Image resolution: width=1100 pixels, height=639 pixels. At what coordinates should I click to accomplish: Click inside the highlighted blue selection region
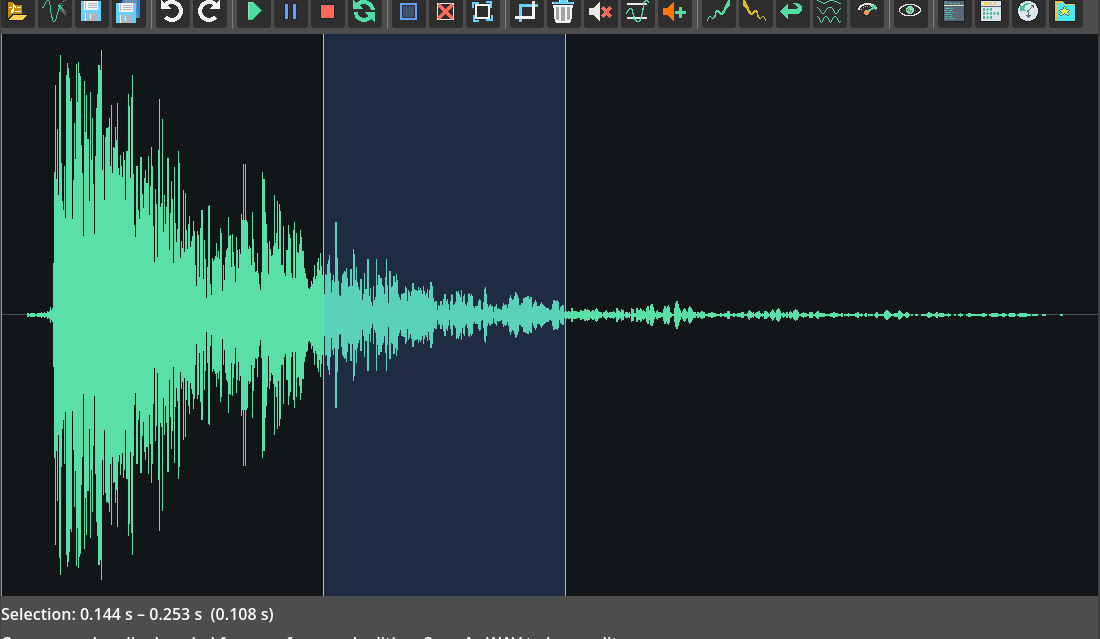point(444,315)
